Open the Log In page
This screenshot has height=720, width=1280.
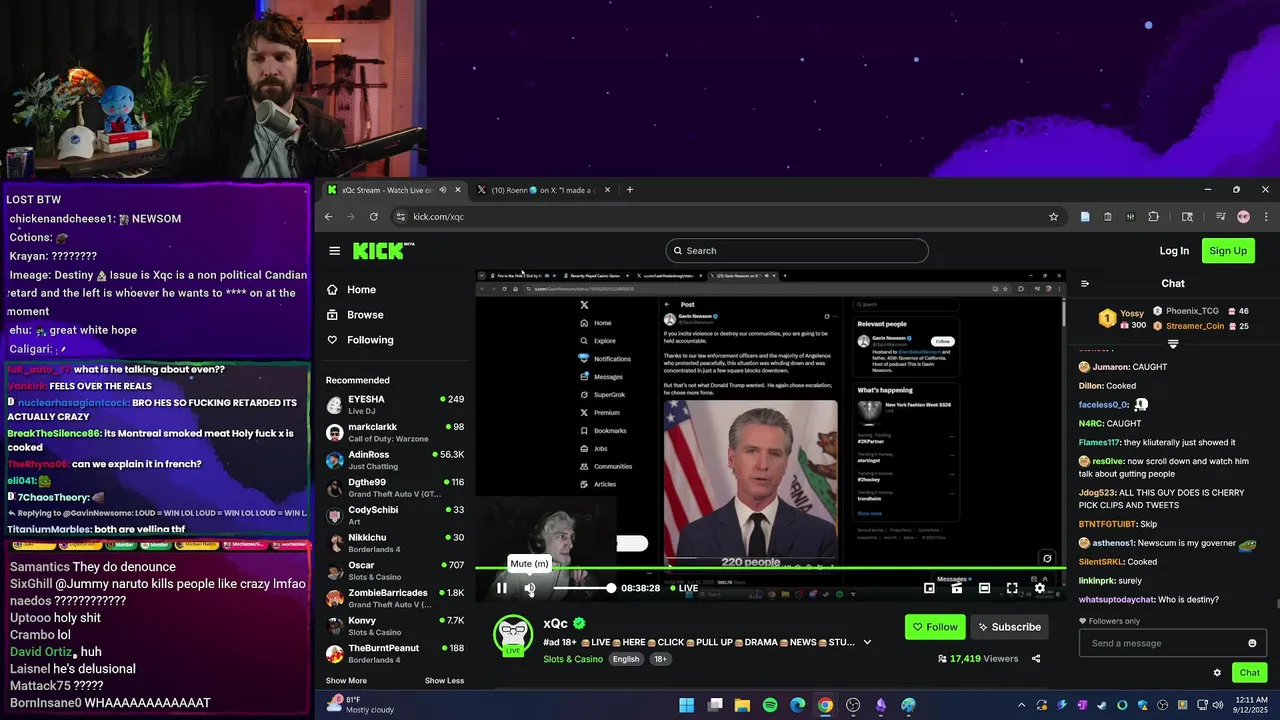pos(1174,251)
